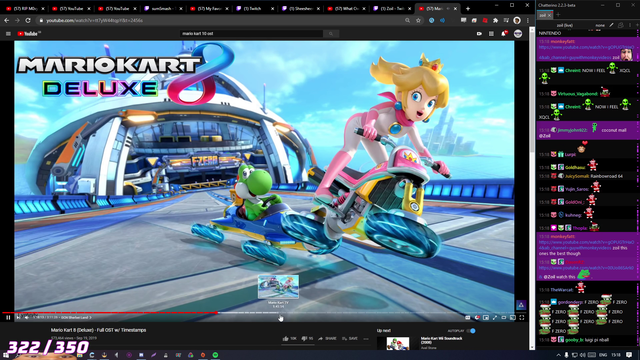Switch to the Sheeshee Twitch tab
The width and height of the screenshot is (640, 360).
click(x=301, y=9)
